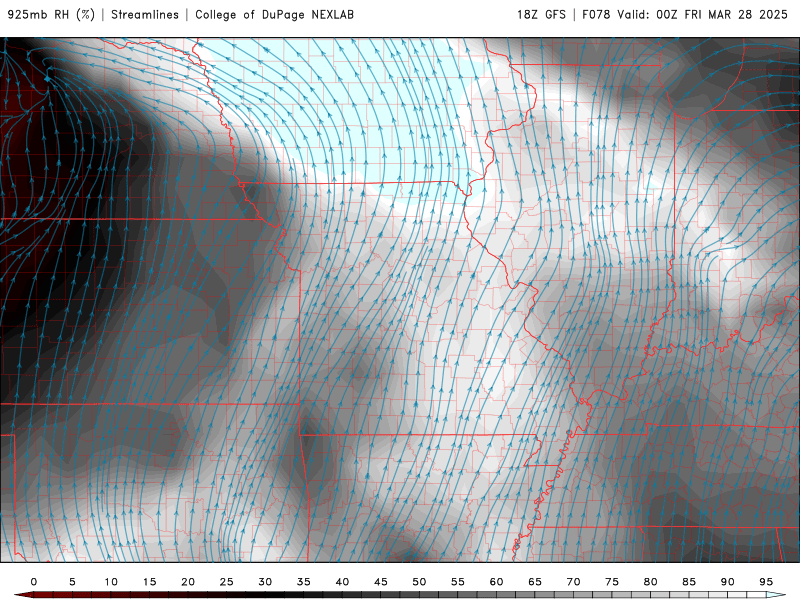800x600 pixels.
Task: Click the "75" colorbar scale label
Action: [612, 582]
